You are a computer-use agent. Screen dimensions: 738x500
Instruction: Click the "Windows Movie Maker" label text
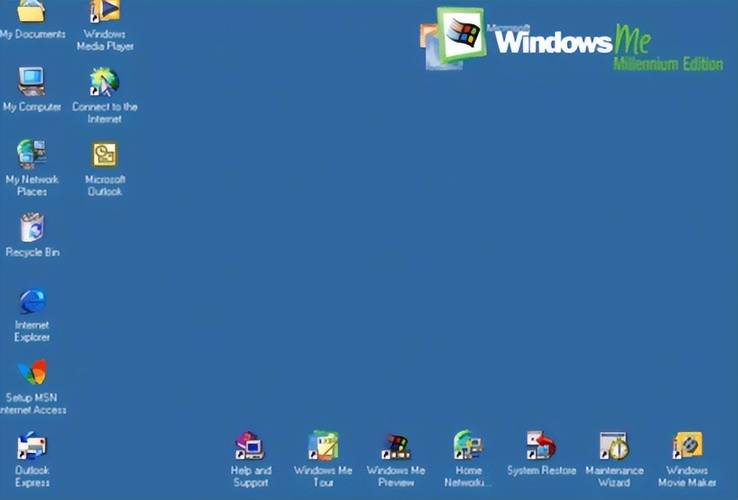(687, 476)
